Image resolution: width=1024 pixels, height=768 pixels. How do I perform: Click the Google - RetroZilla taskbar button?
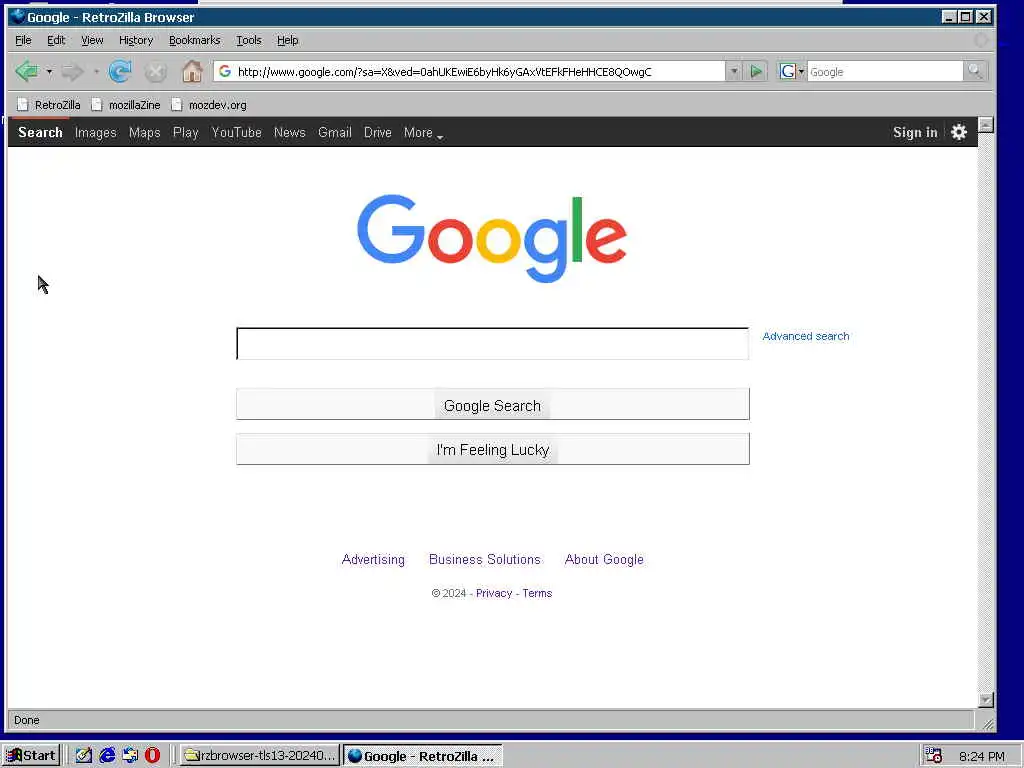[423, 756]
